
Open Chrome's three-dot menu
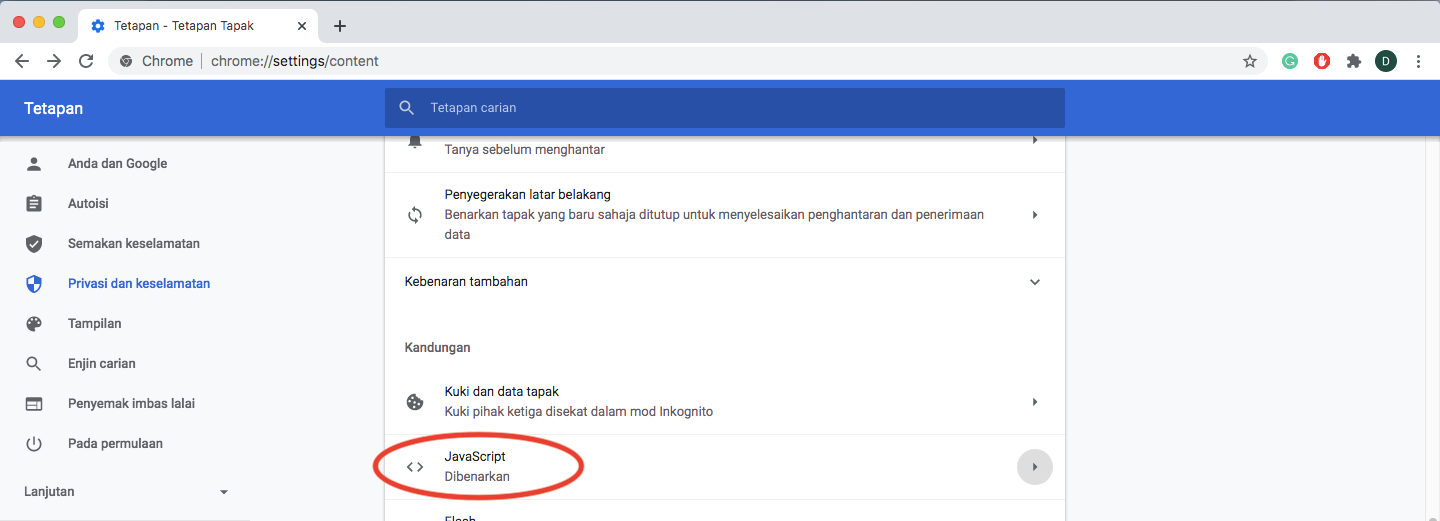(x=1418, y=61)
